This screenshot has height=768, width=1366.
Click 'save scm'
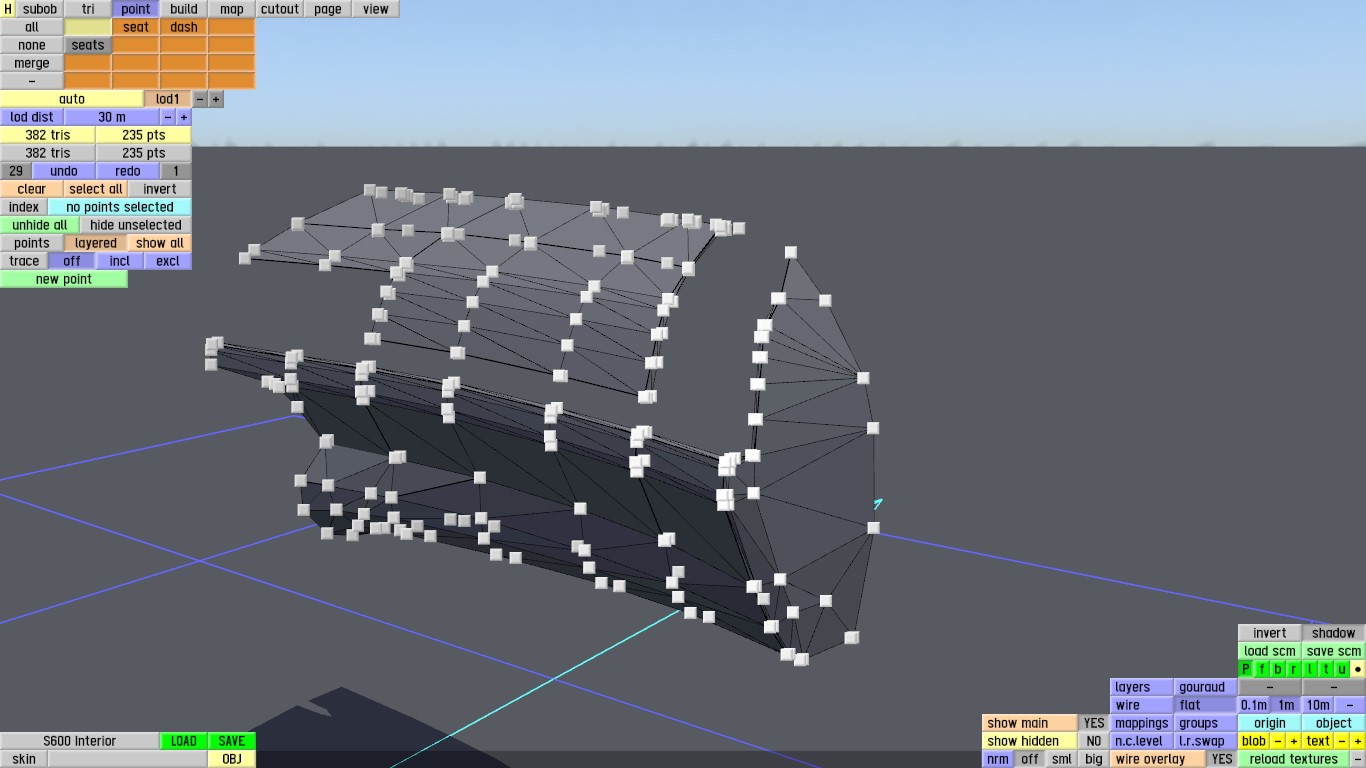(1334, 651)
